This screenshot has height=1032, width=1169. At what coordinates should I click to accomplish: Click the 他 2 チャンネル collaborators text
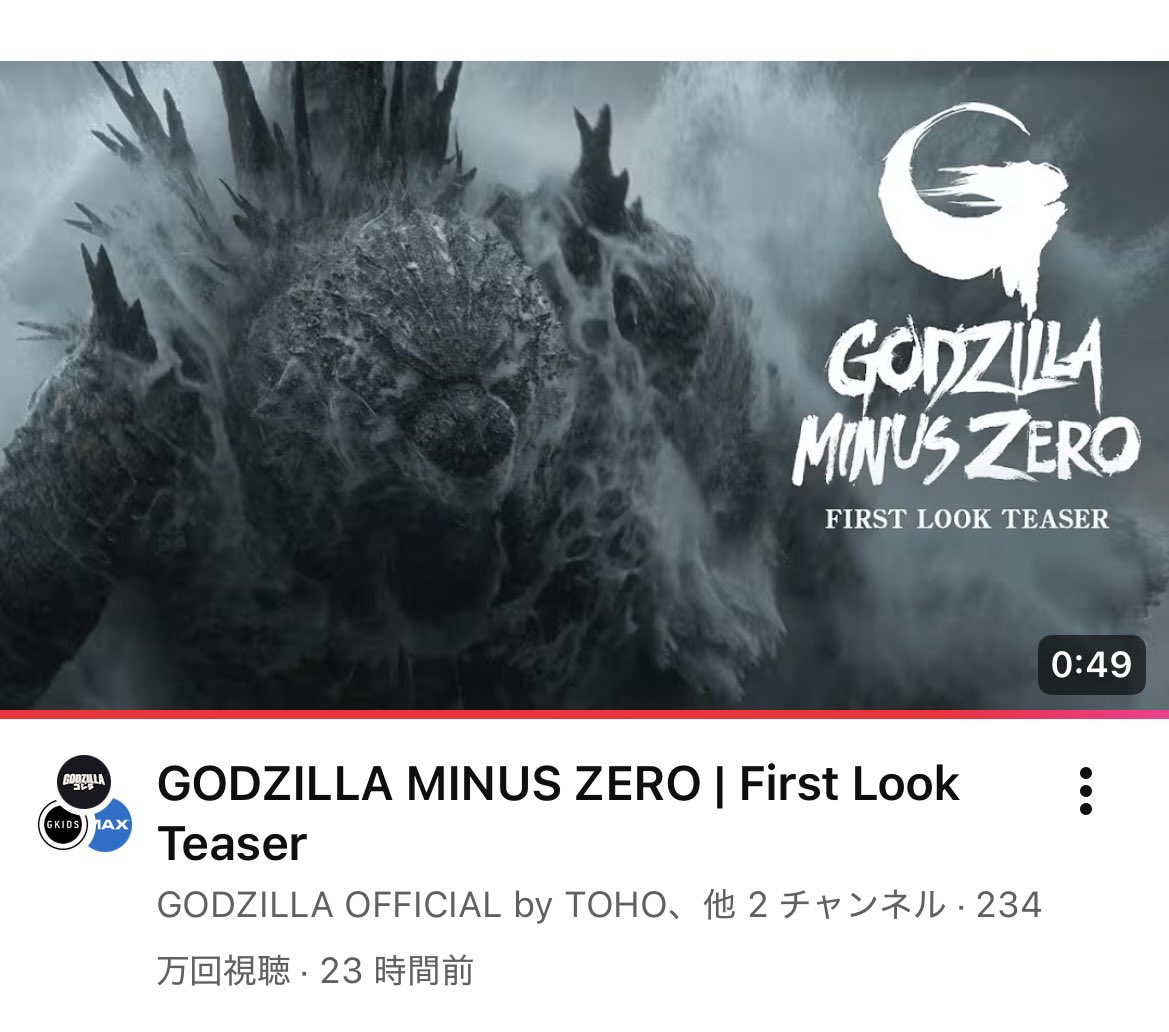(824, 905)
